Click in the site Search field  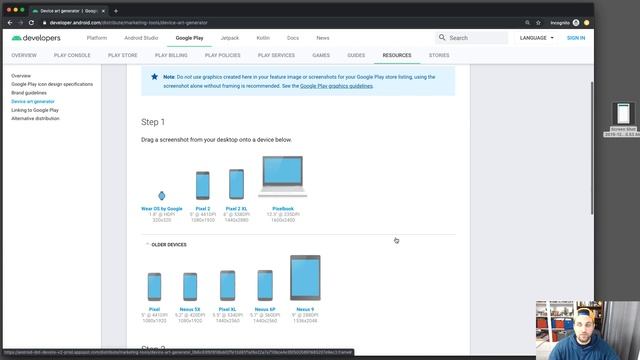click(x=472, y=38)
